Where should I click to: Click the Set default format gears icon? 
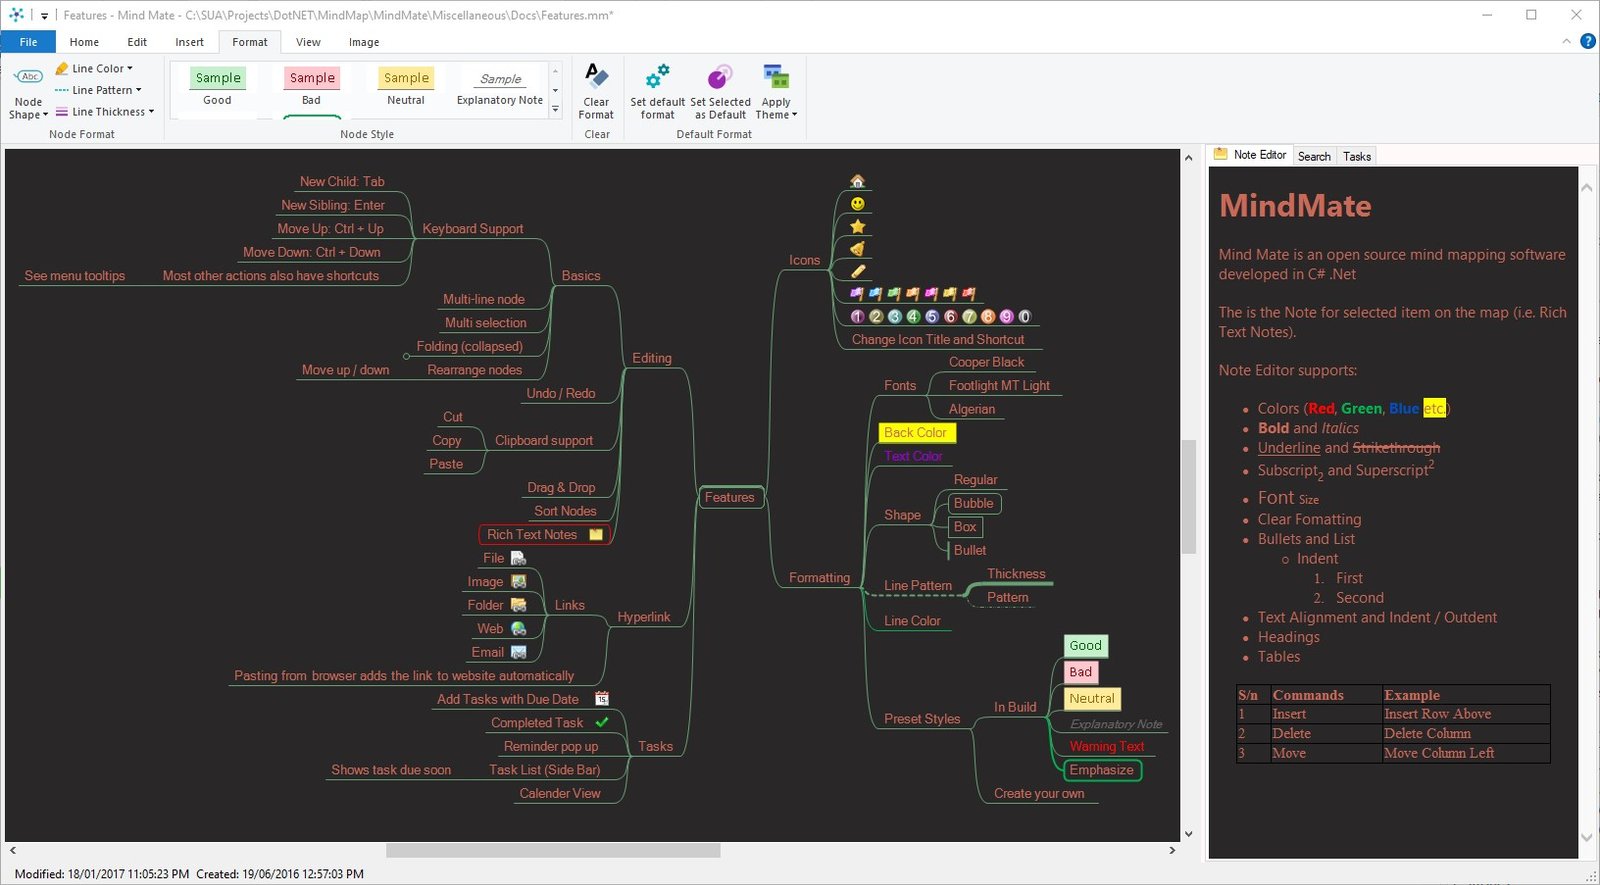coord(657,77)
